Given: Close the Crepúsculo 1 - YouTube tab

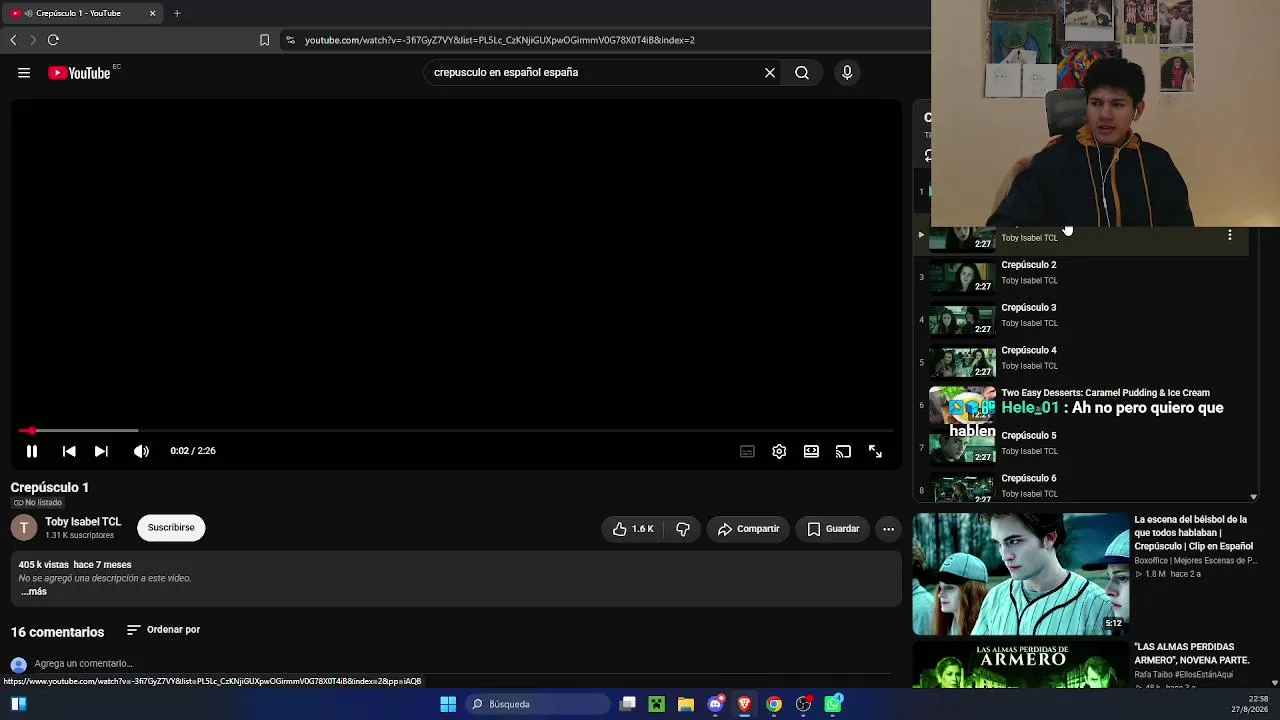Looking at the screenshot, I should 152,13.
